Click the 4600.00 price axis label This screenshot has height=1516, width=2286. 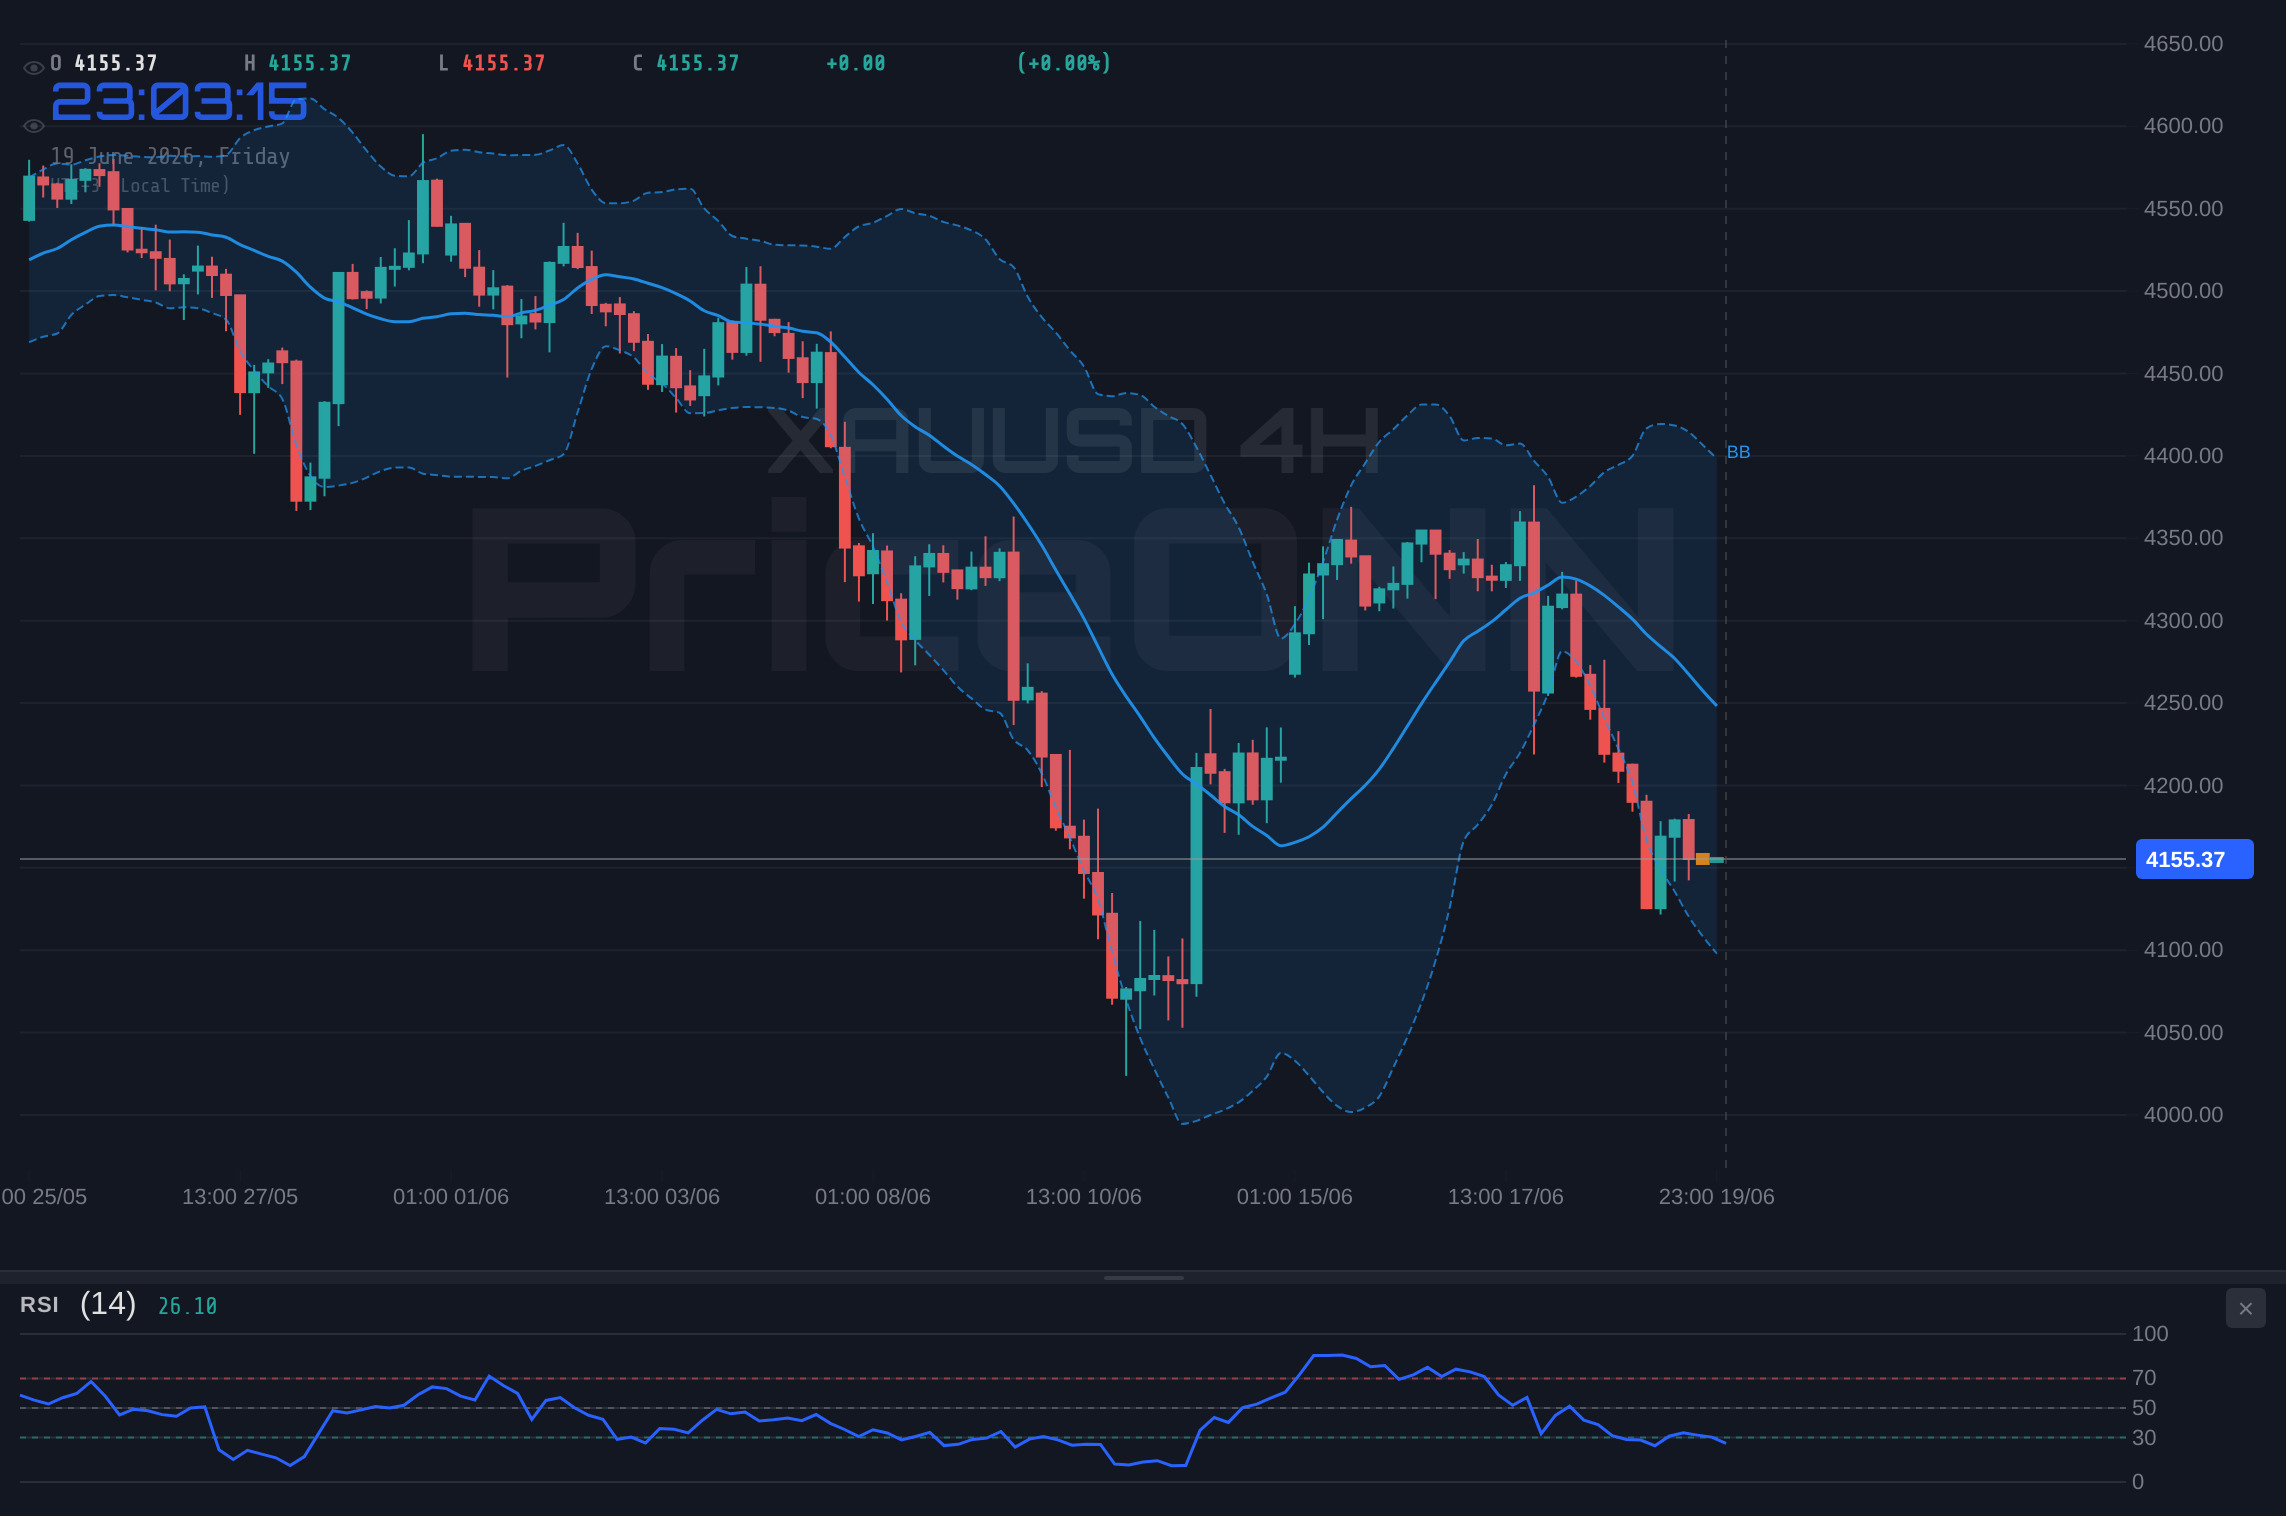(x=2183, y=126)
